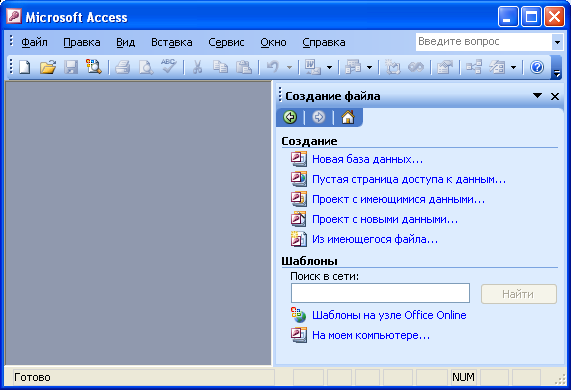Click Пустая страница доступа к данным link
The image size is (571, 390).
click(409, 179)
